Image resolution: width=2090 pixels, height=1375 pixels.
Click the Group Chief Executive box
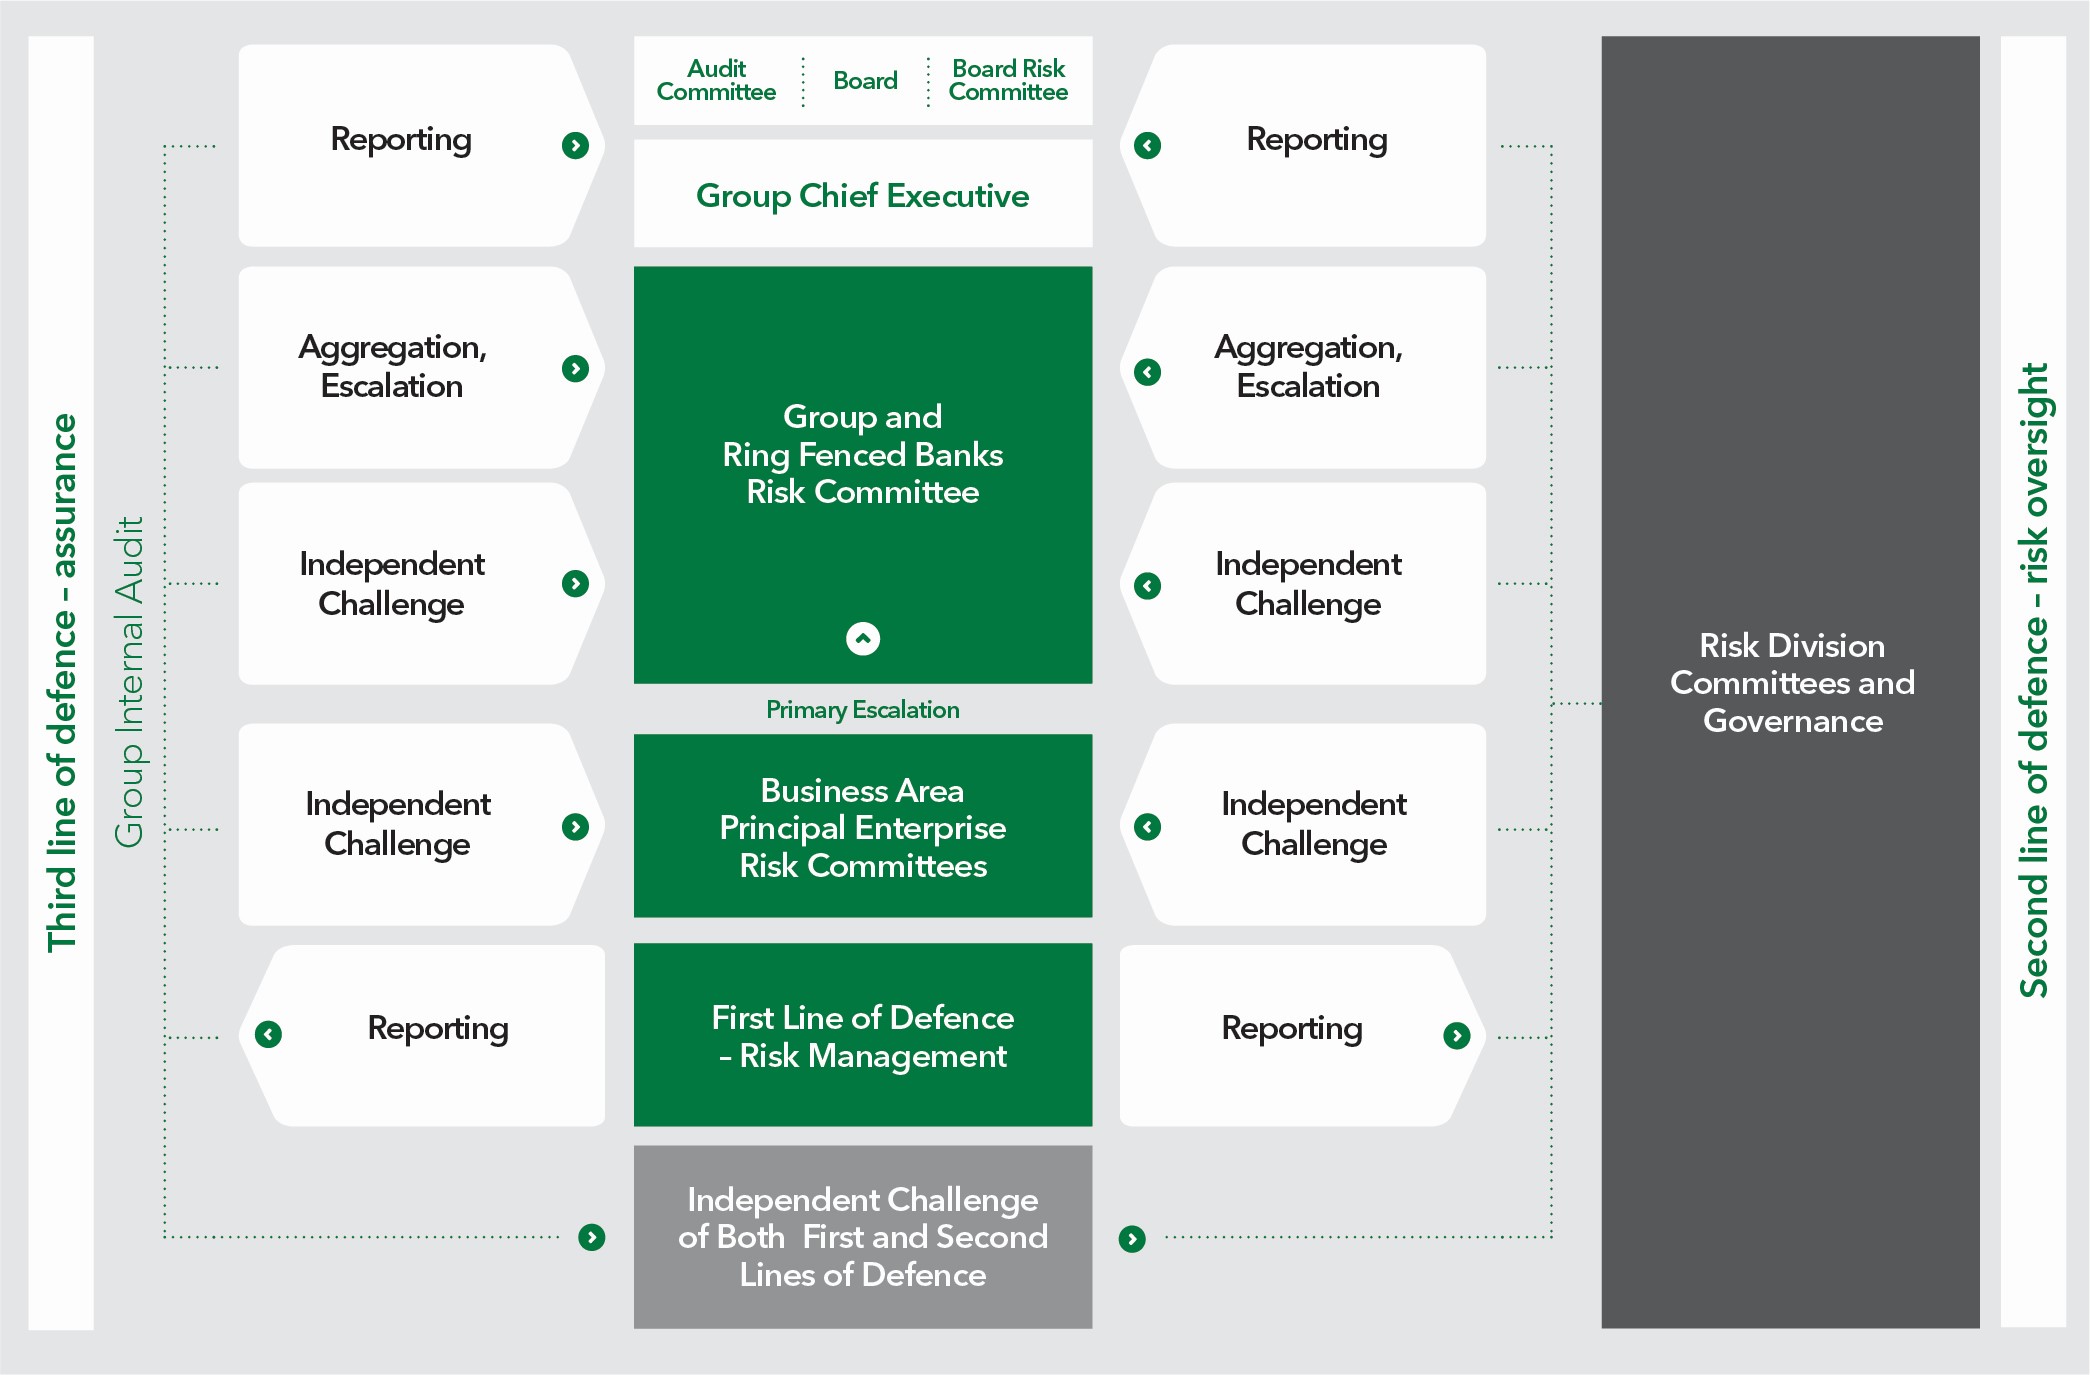coord(862,195)
